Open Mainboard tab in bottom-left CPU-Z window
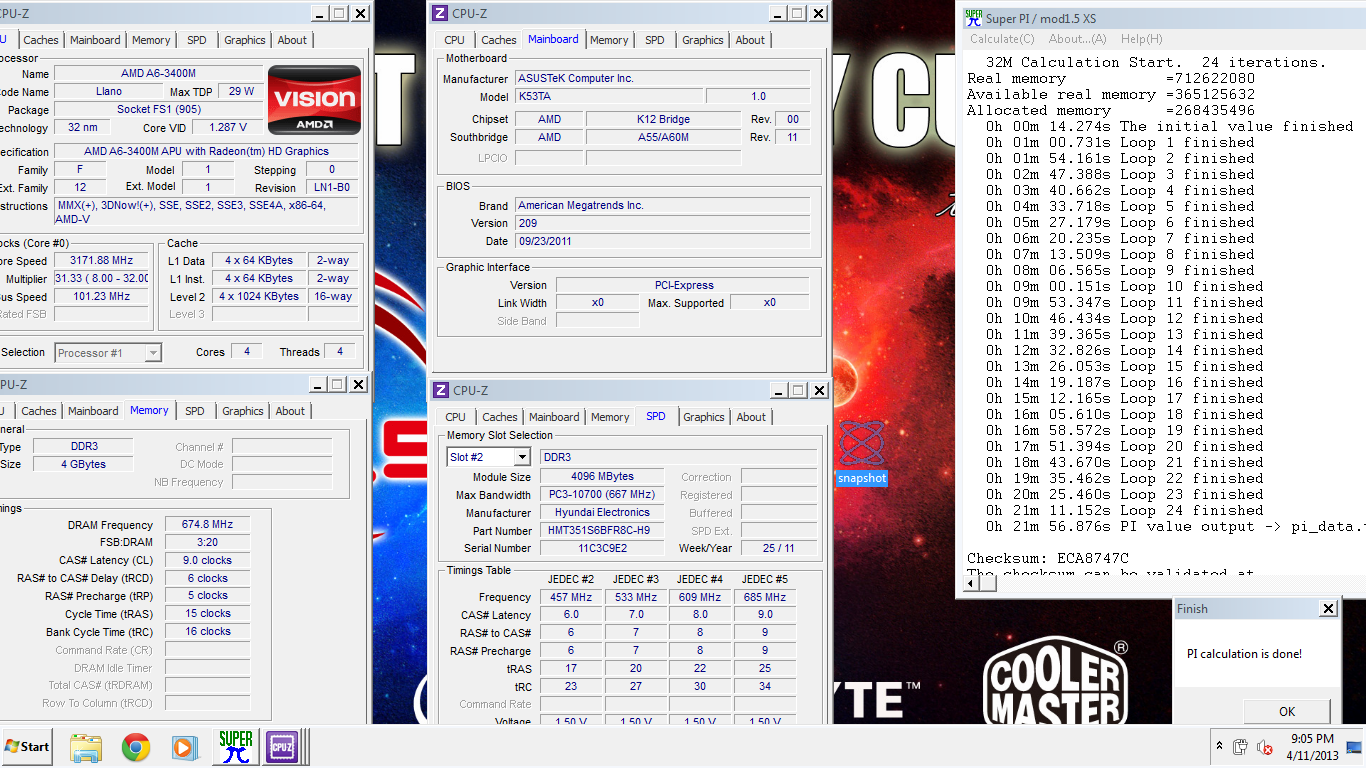This screenshot has height=768, width=1366. pos(93,411)
